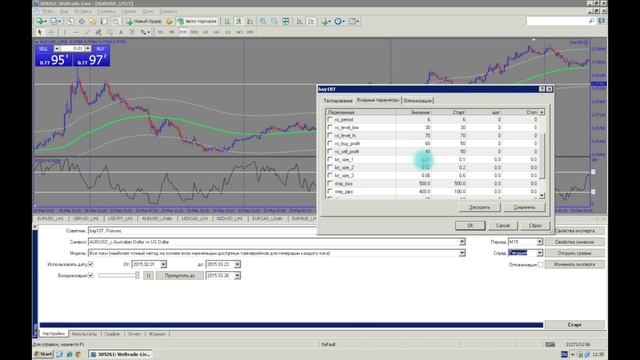Screen dimensions: 640x360
Task: Check the parameter checkbox with value 400.0
Action: click(330, 191)
